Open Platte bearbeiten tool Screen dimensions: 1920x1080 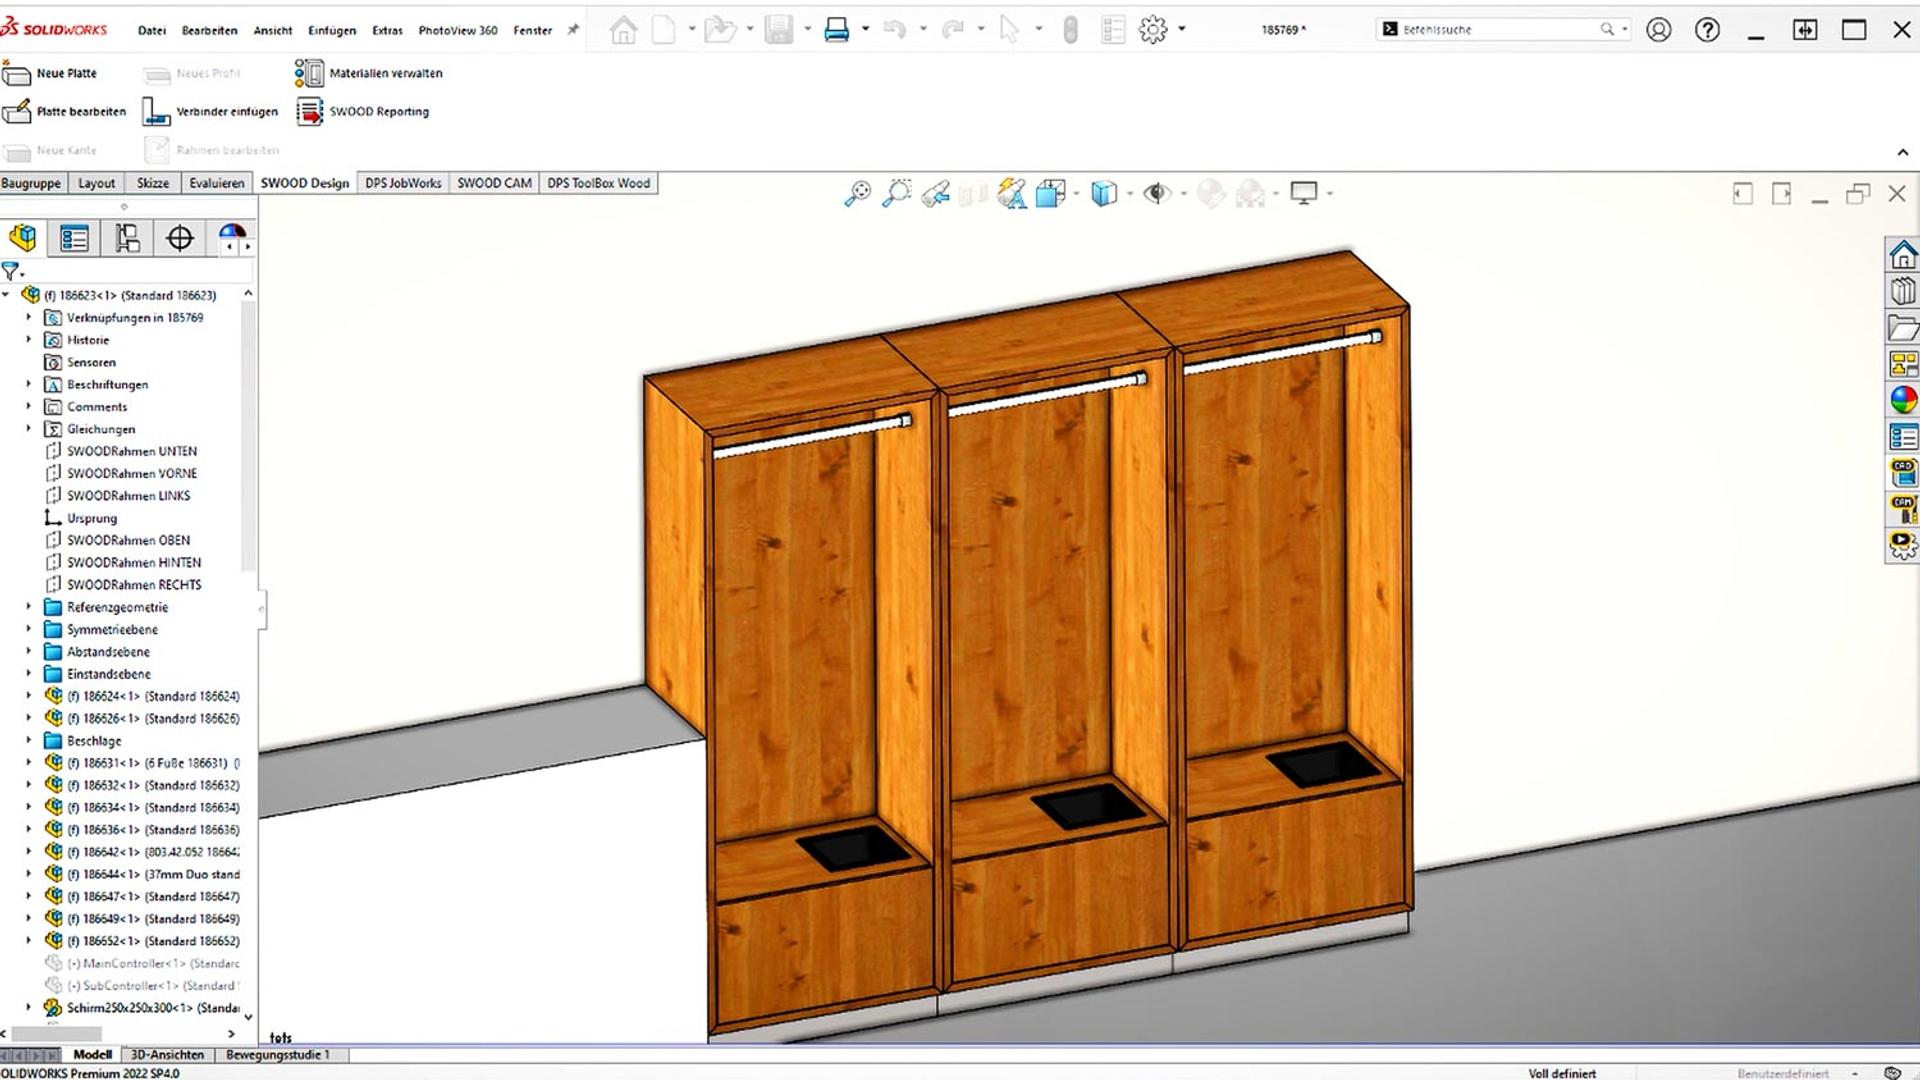(65, 111)
